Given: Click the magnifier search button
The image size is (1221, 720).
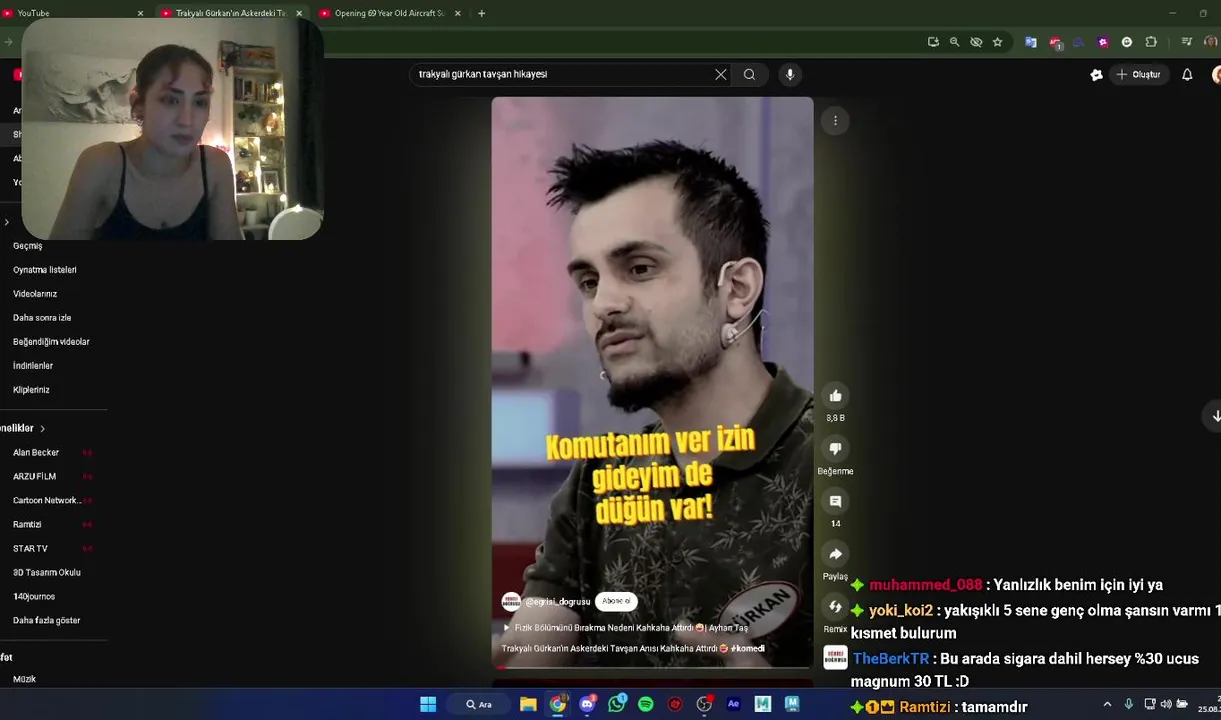Looking at the screenshot, I should pyautogui.click(x=749, y=74).
